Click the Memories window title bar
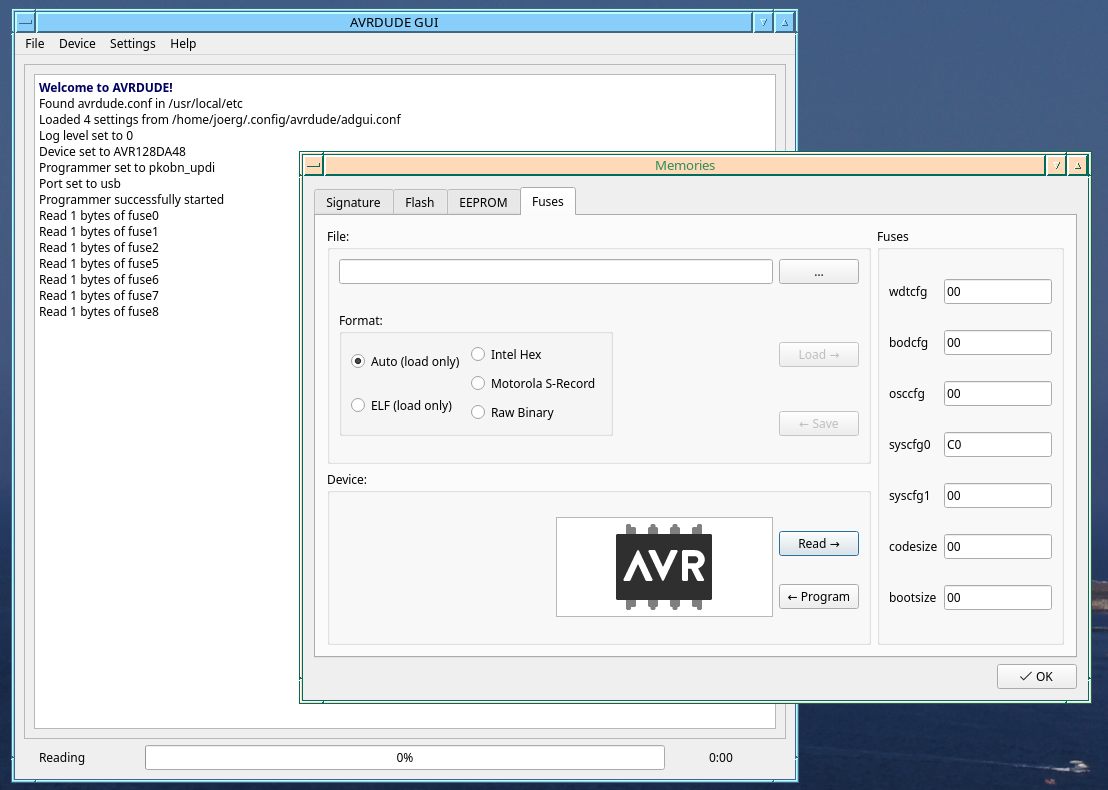The image size is (1108, 790). coord(685,165)
